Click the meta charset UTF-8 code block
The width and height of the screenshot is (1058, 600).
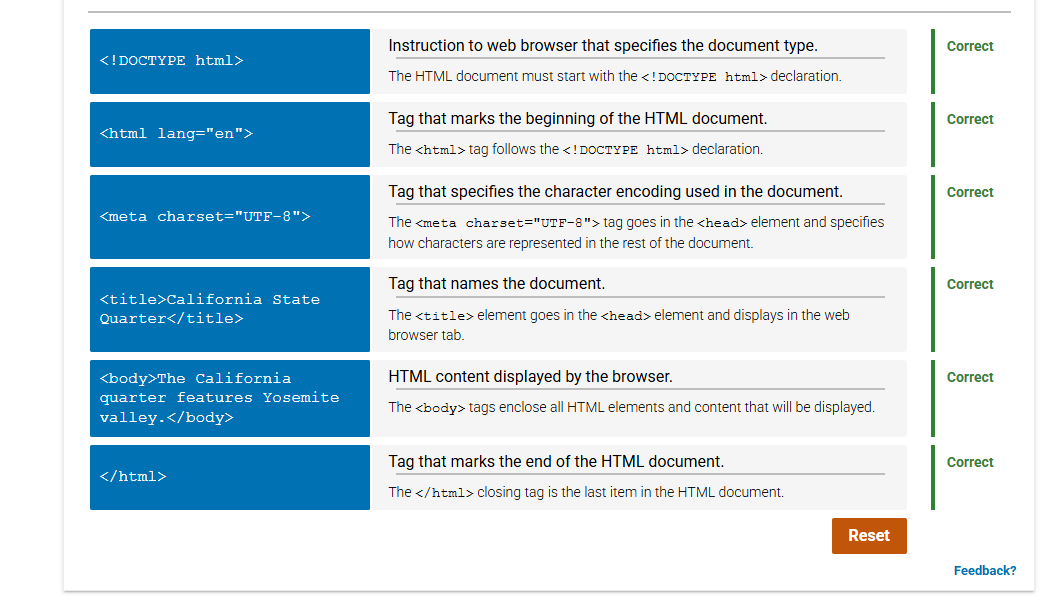point(229,217)
